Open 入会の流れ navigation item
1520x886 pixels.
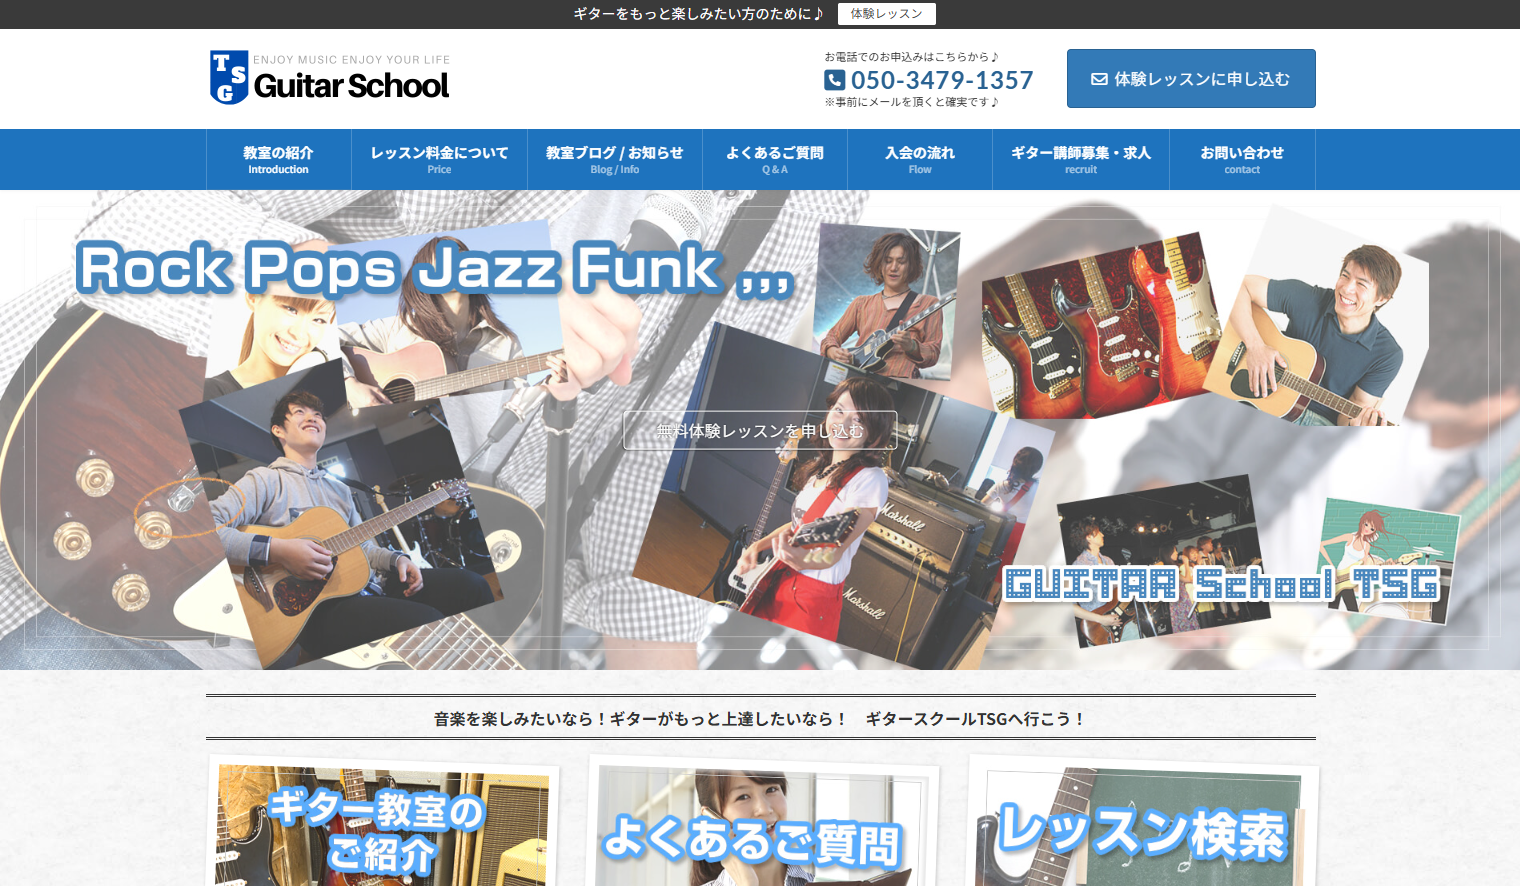pyautogui.click(x=919, y=158)
